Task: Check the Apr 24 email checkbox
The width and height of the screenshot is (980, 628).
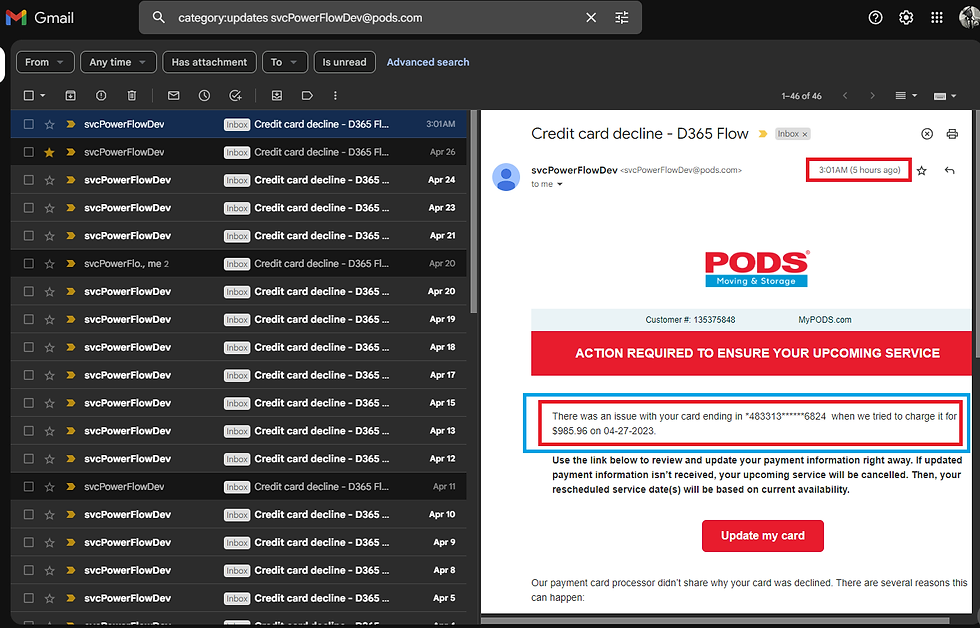Action: (29, 180)
